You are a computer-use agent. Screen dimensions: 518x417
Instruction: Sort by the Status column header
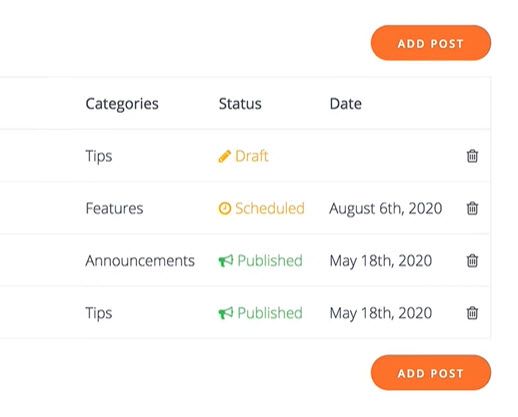coord(240,104)
